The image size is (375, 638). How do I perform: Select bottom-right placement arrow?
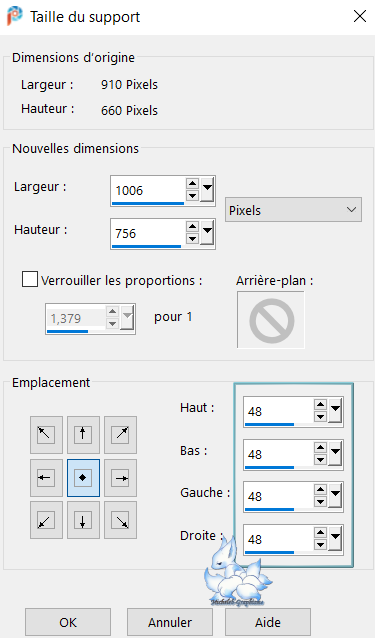(120, 520)
